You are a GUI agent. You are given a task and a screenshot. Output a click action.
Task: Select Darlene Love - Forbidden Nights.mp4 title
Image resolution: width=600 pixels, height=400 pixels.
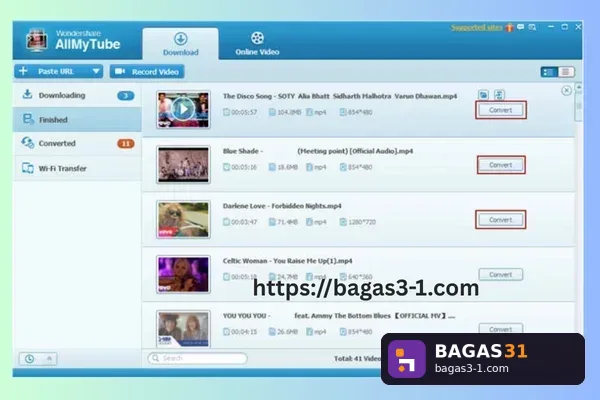pyautogui.click(x=282, y=206)
